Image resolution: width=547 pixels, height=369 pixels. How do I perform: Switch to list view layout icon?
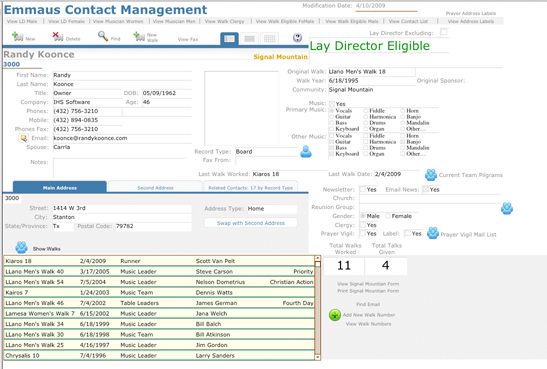tap(249, 38)
